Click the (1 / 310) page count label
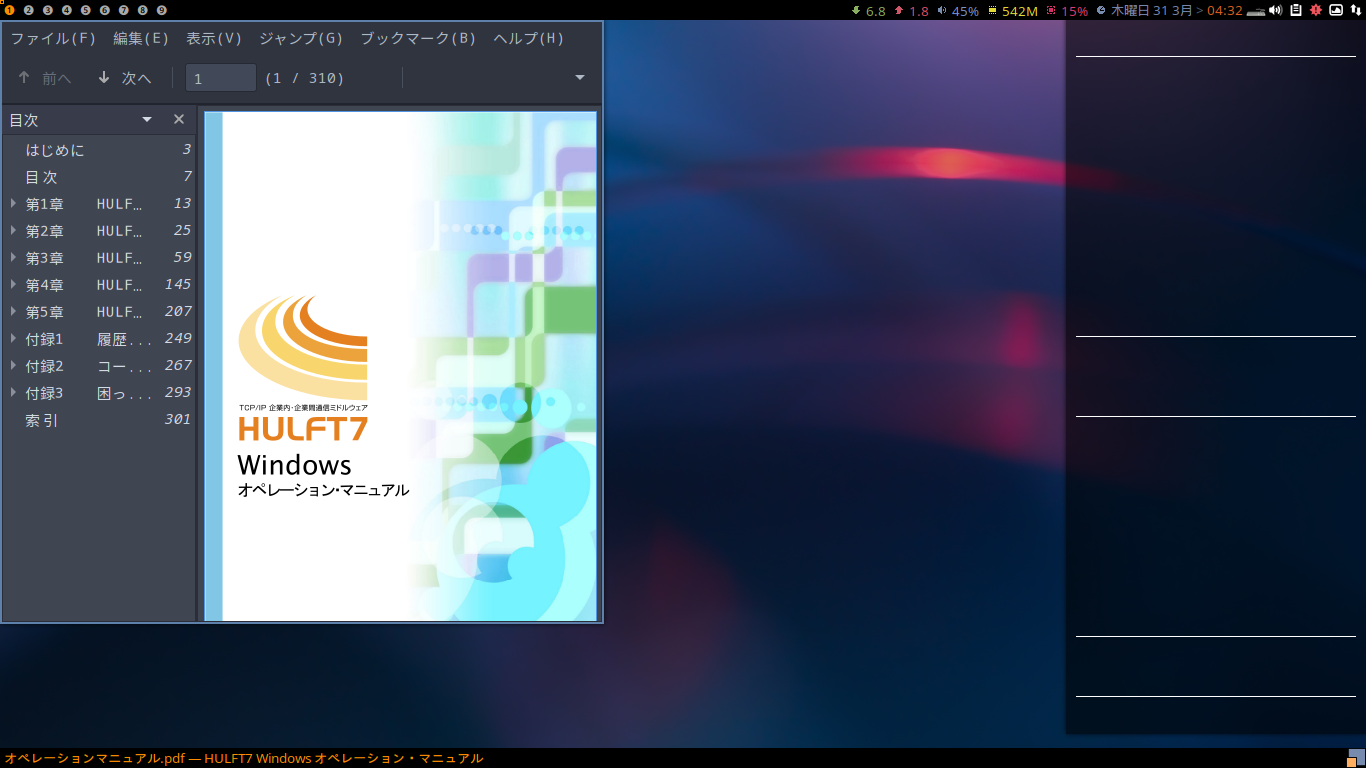The image size is (1366, 768). click(304, 78)
